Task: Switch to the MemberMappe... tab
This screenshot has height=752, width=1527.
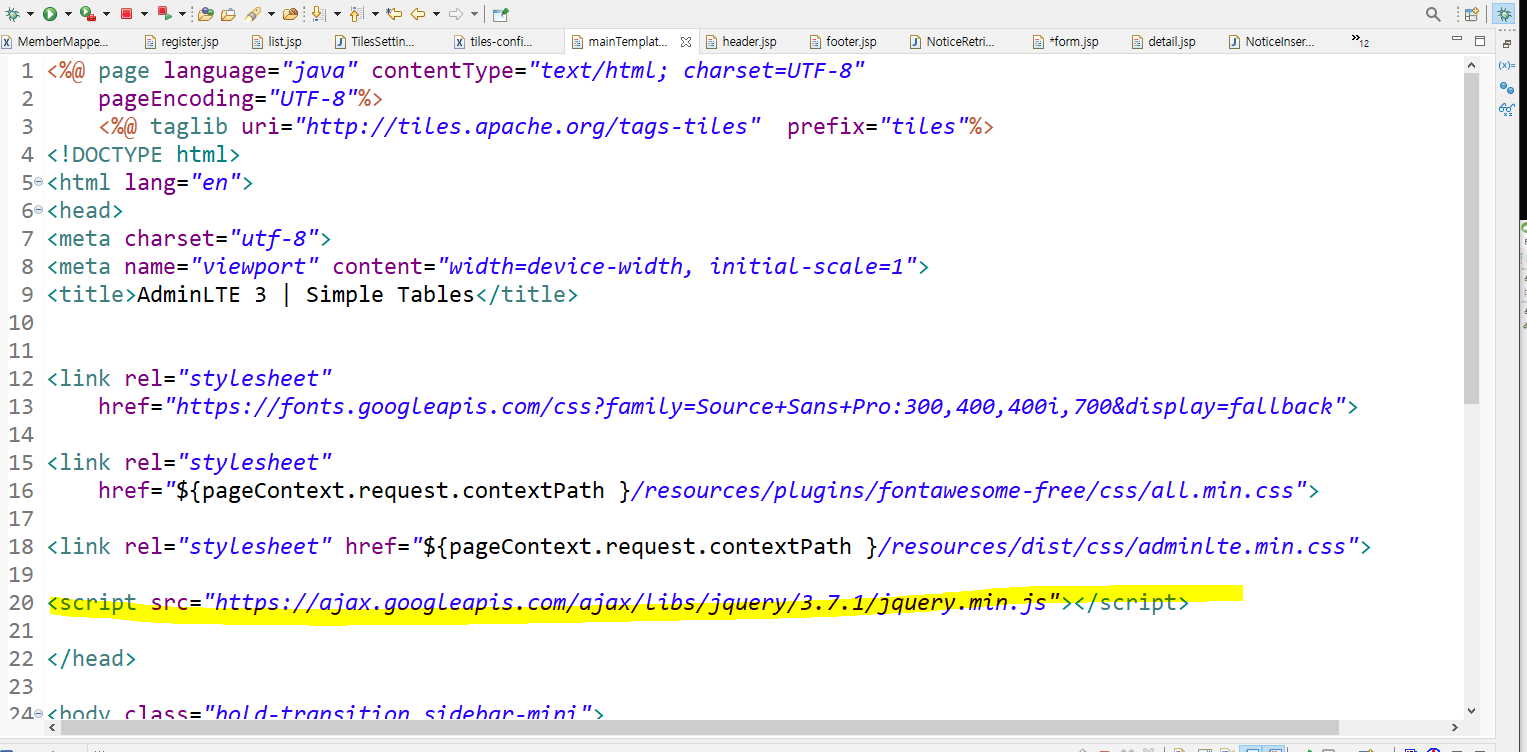Action: [55, 42]
